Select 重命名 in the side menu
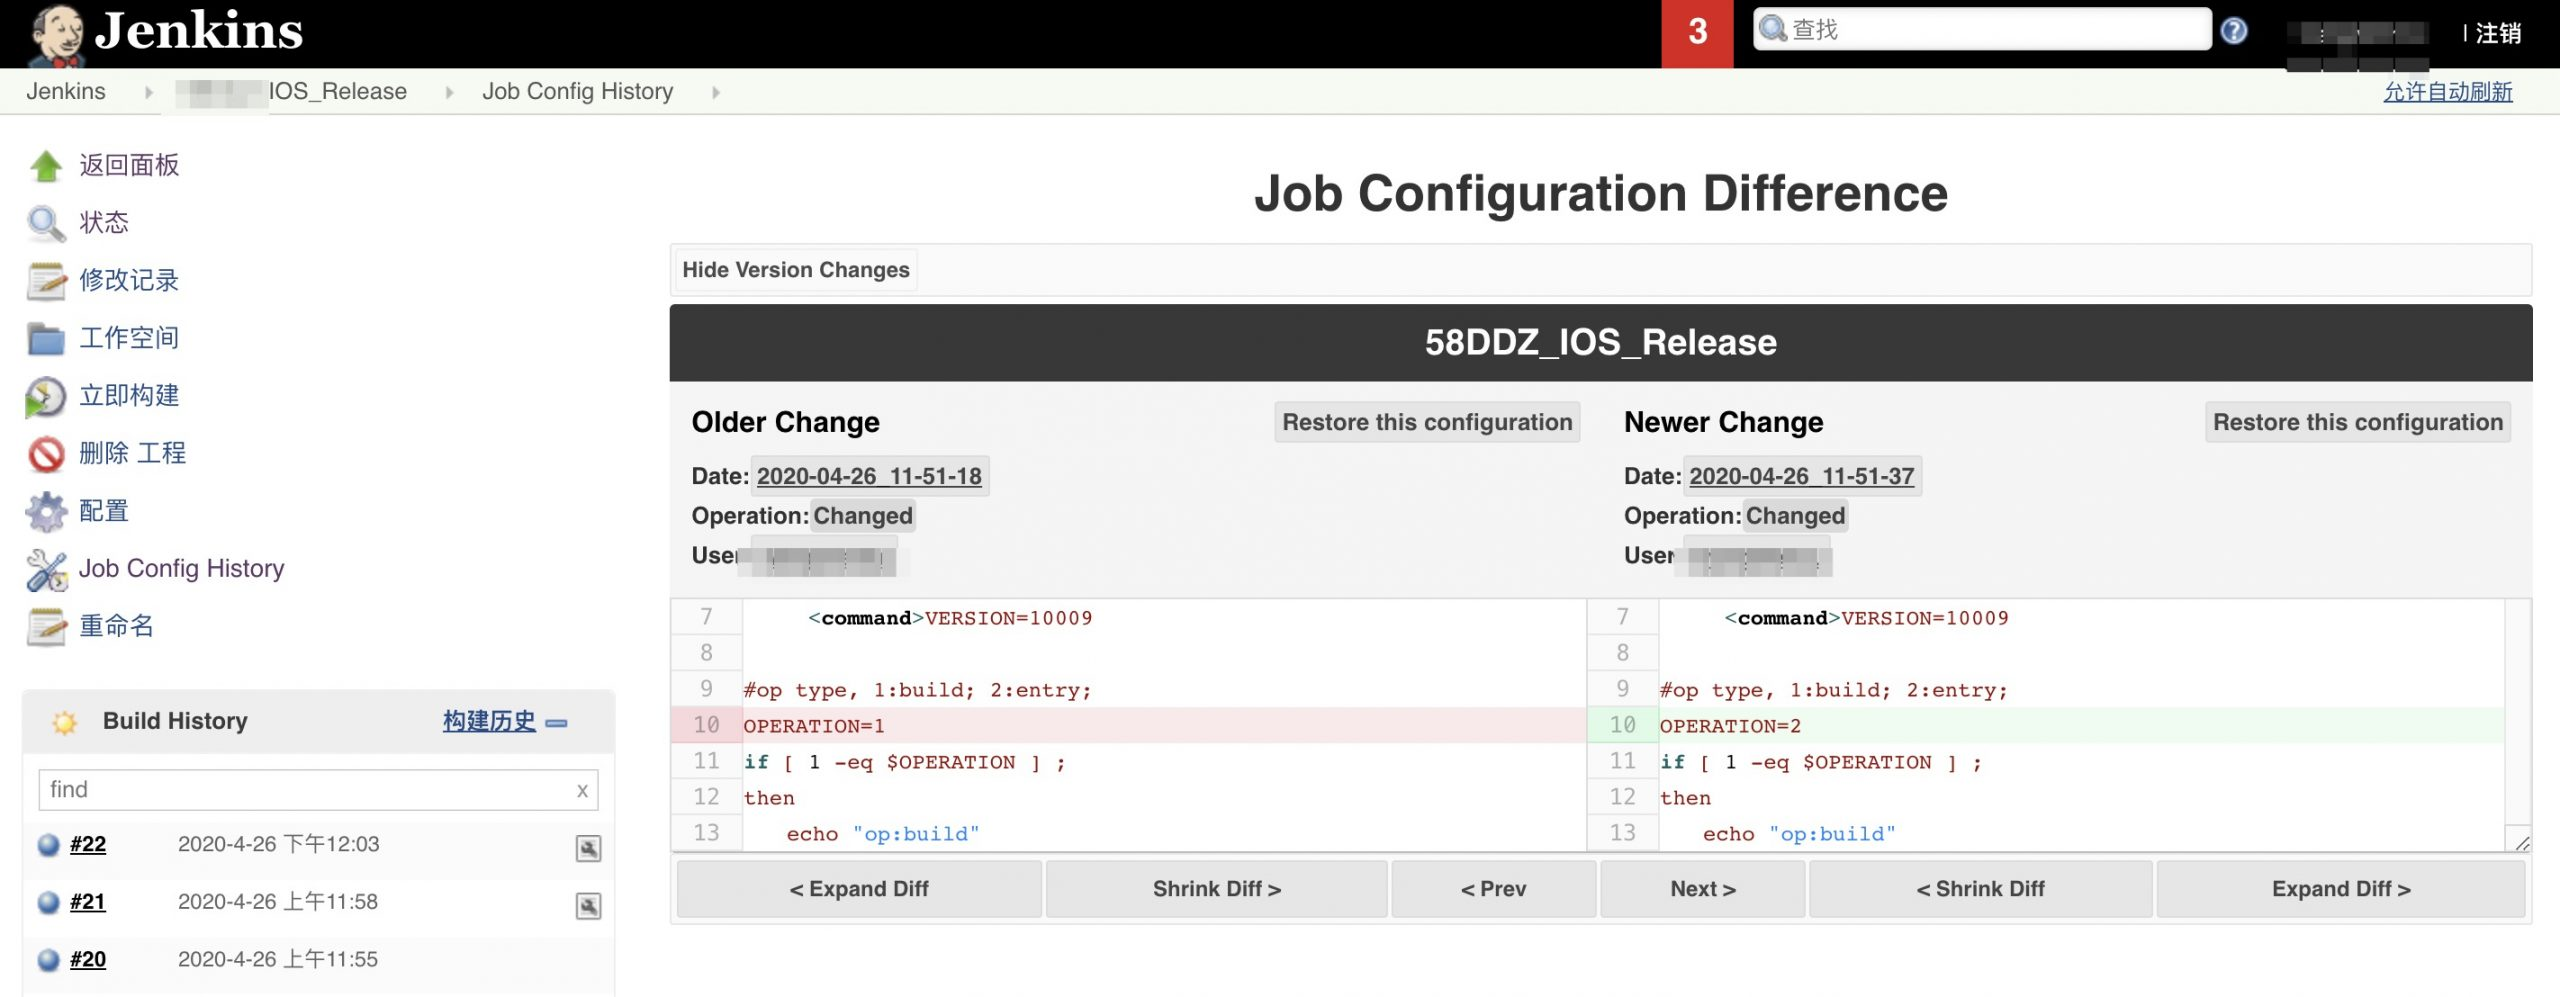2560x997 pixels. (x=116, y=626)
